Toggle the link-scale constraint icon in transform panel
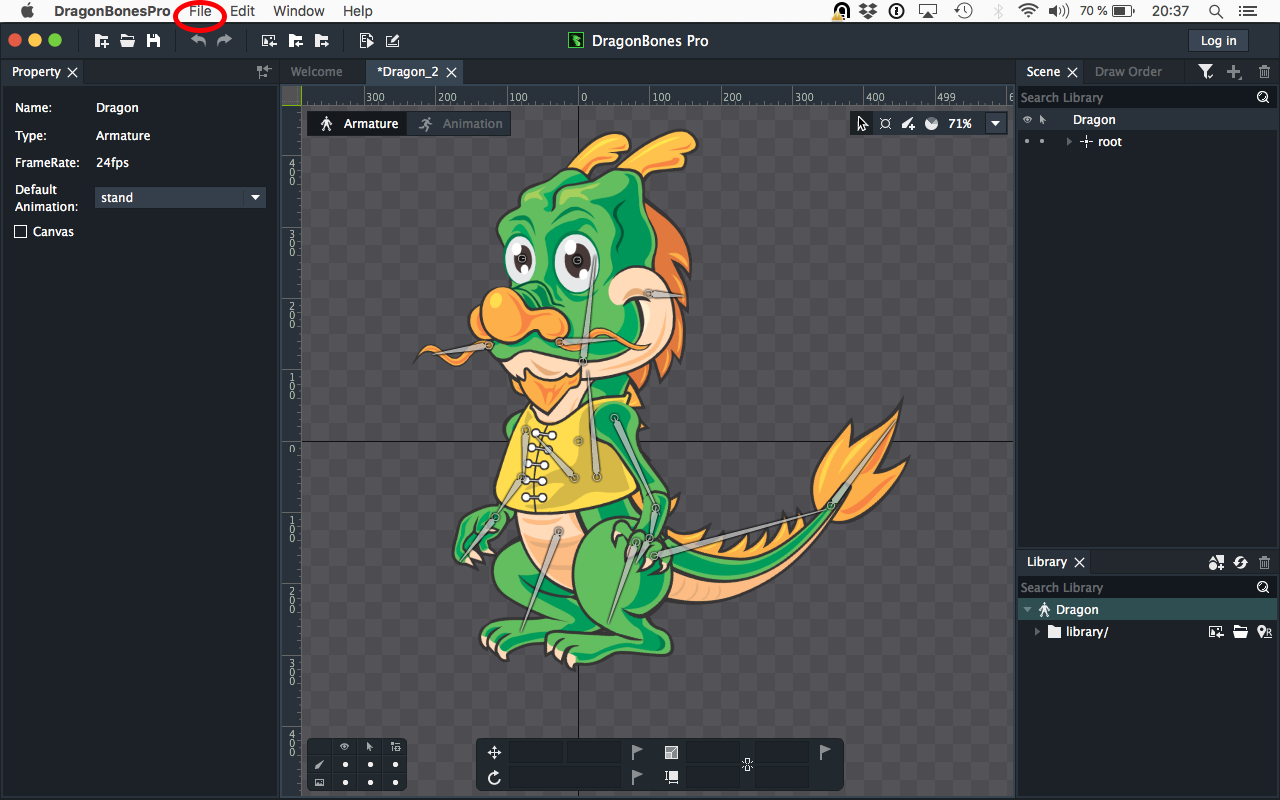Screen dimensions: 1280x800 click(747, 765)
